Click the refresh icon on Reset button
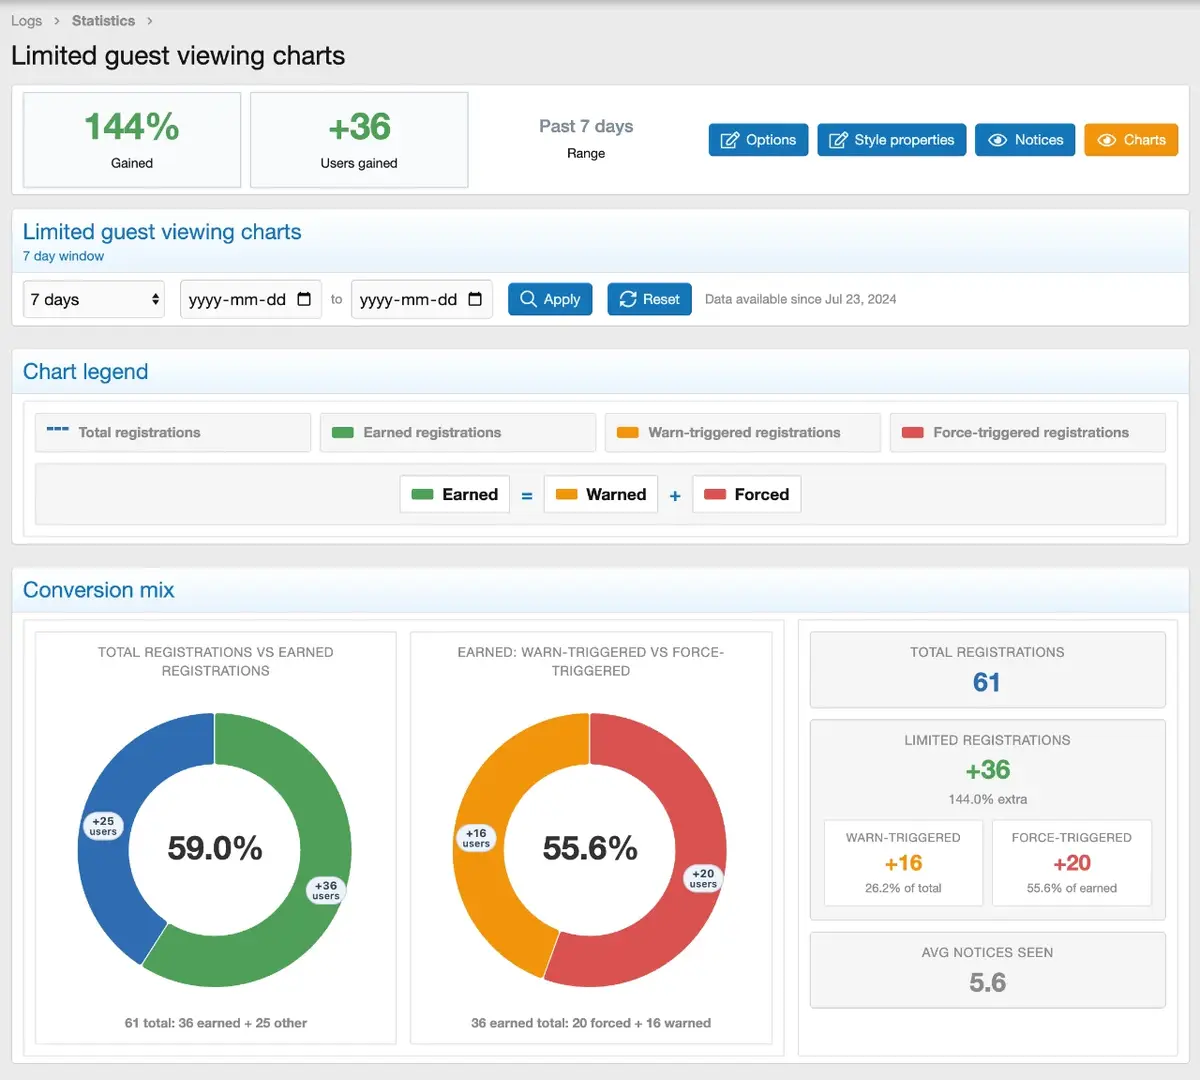Image resolution: width=1200 pixels, height=1080 pixels. click(627, 299)
